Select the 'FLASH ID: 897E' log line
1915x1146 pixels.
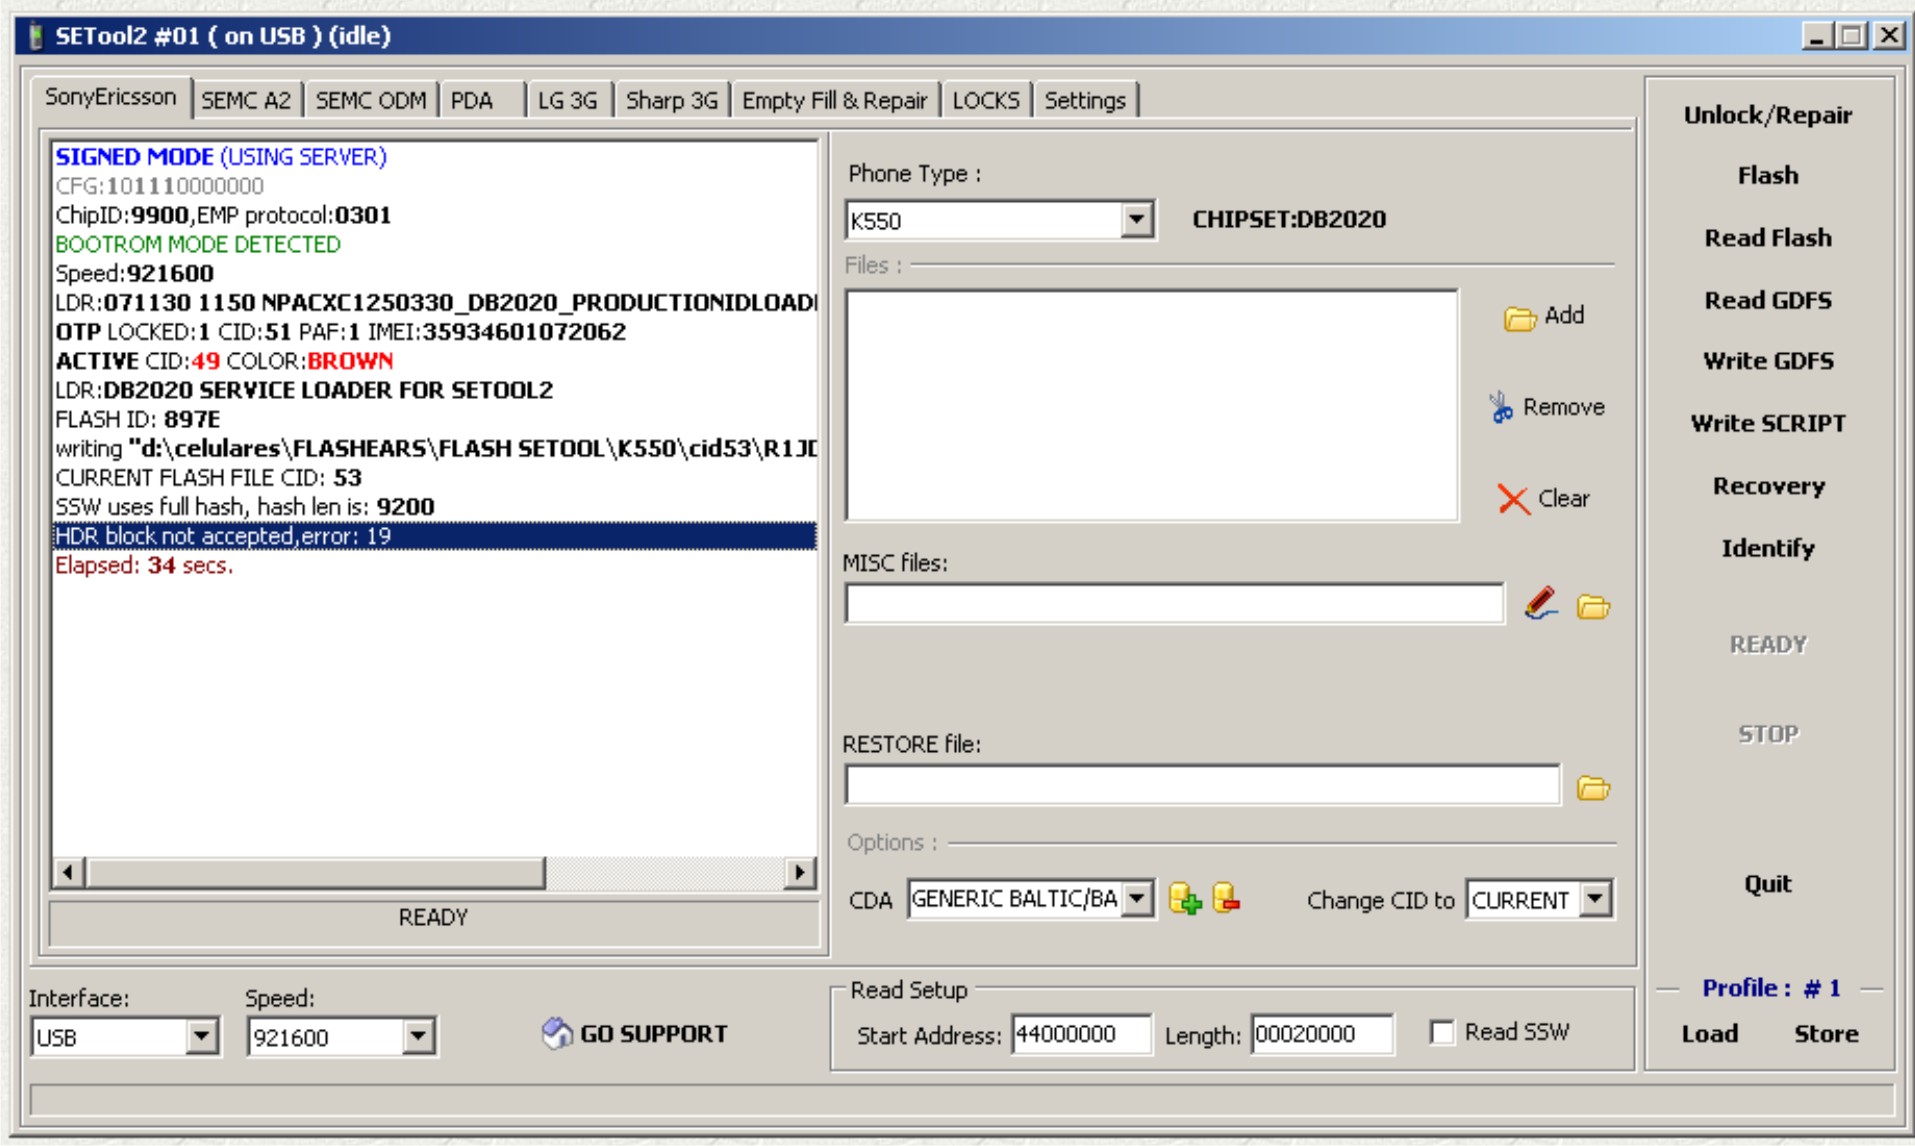click(x=138, y=419)
